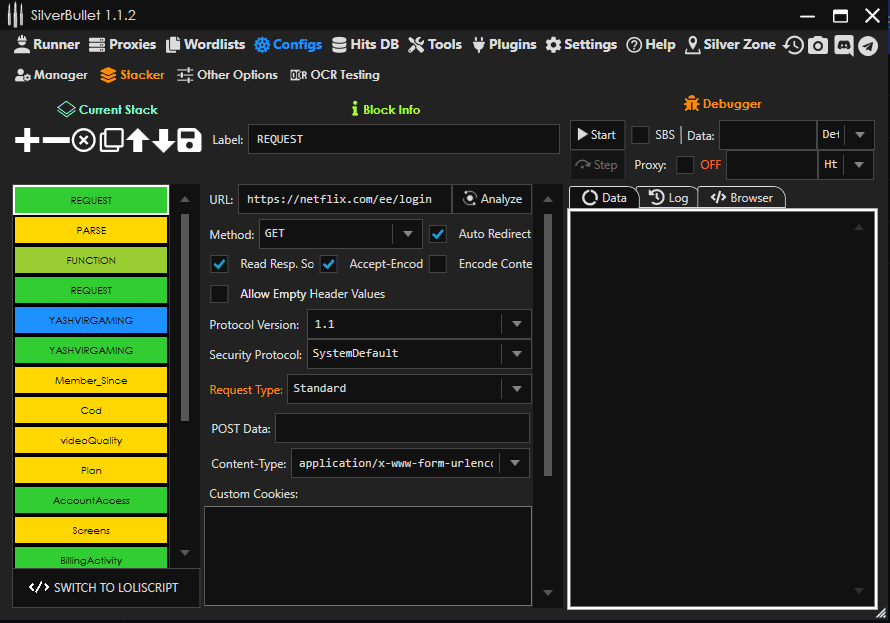Click the POST Data input field
890x623 pixels.
(x=402, y=428)
